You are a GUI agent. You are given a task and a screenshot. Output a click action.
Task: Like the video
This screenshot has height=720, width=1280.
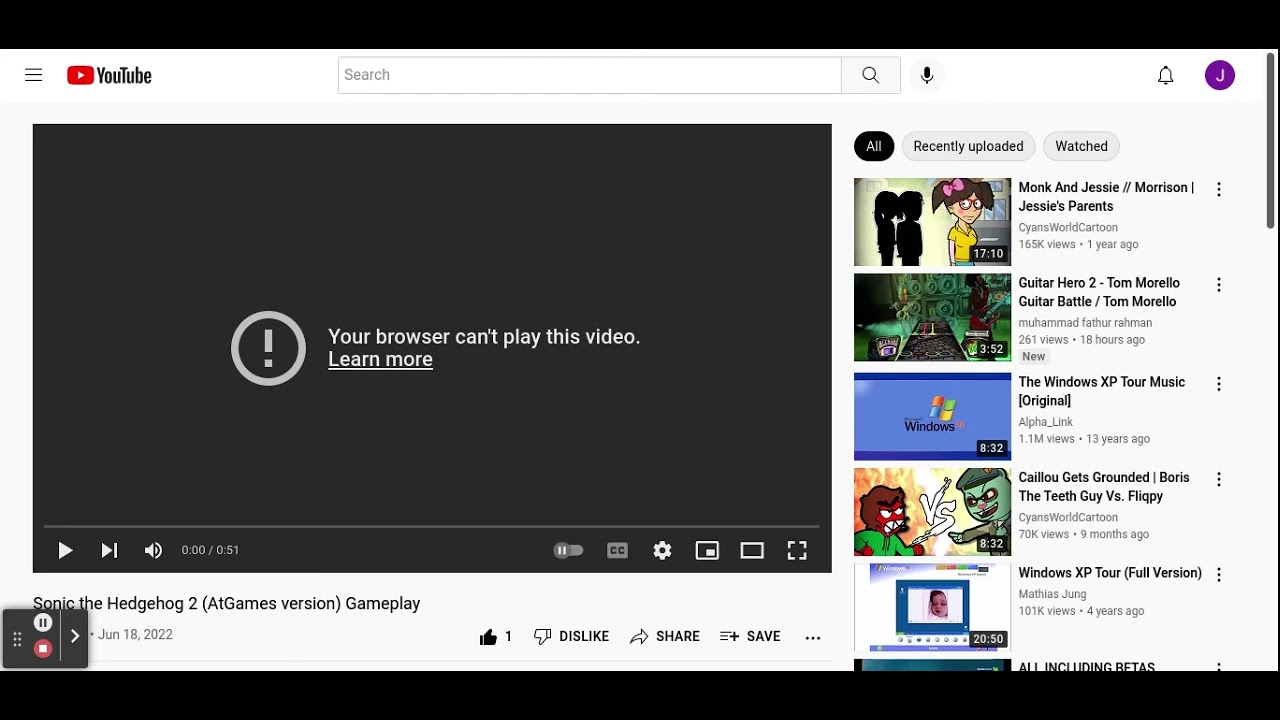(495, 636)
